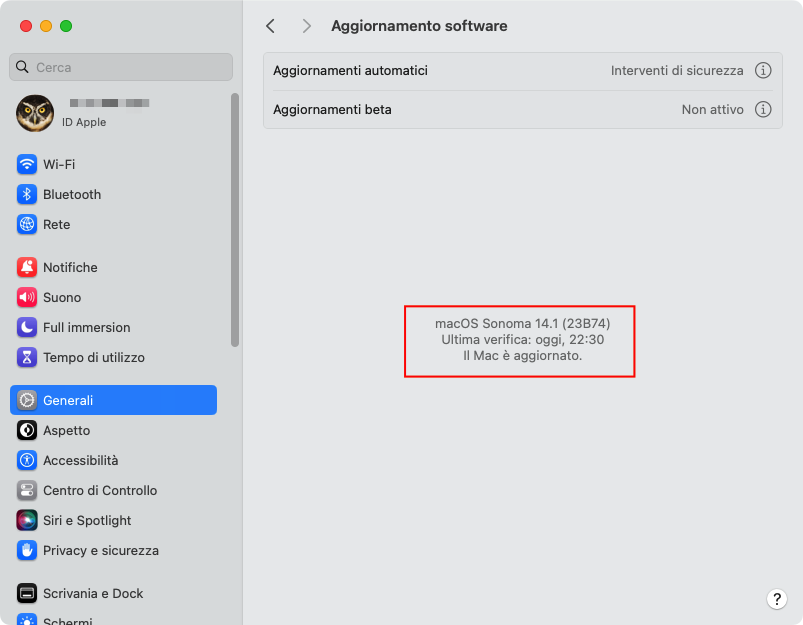
Task: Click the green full-screen window button
Action: [x=66, y=26]
